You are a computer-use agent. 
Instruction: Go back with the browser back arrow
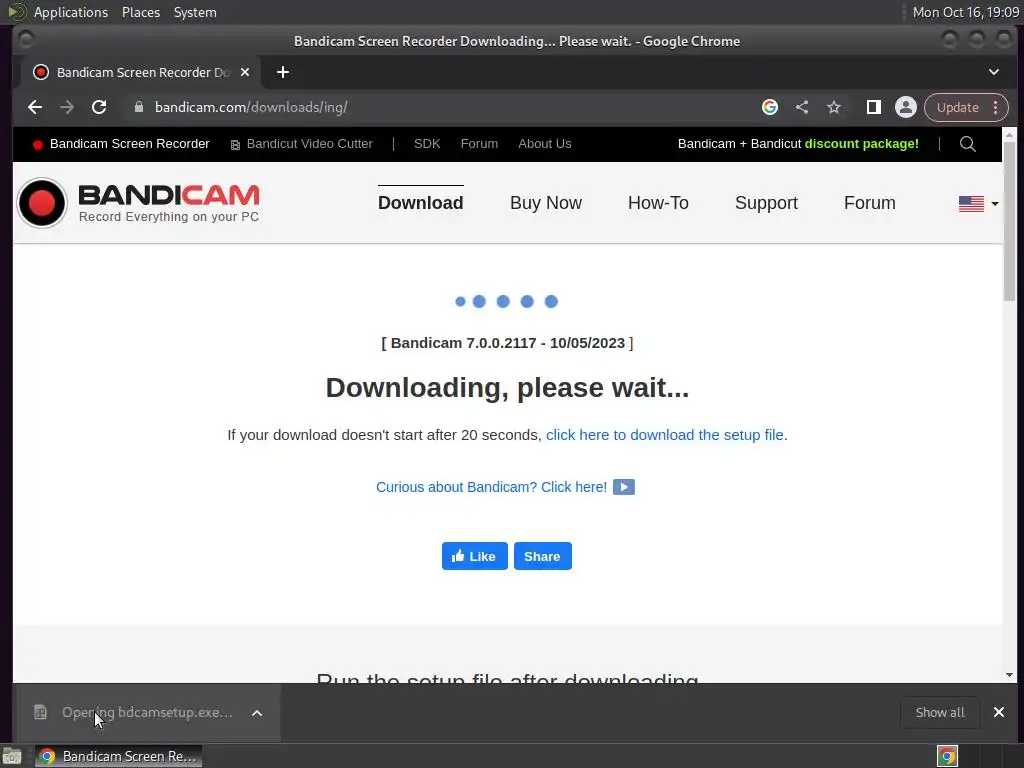click(x=35, y=107)
